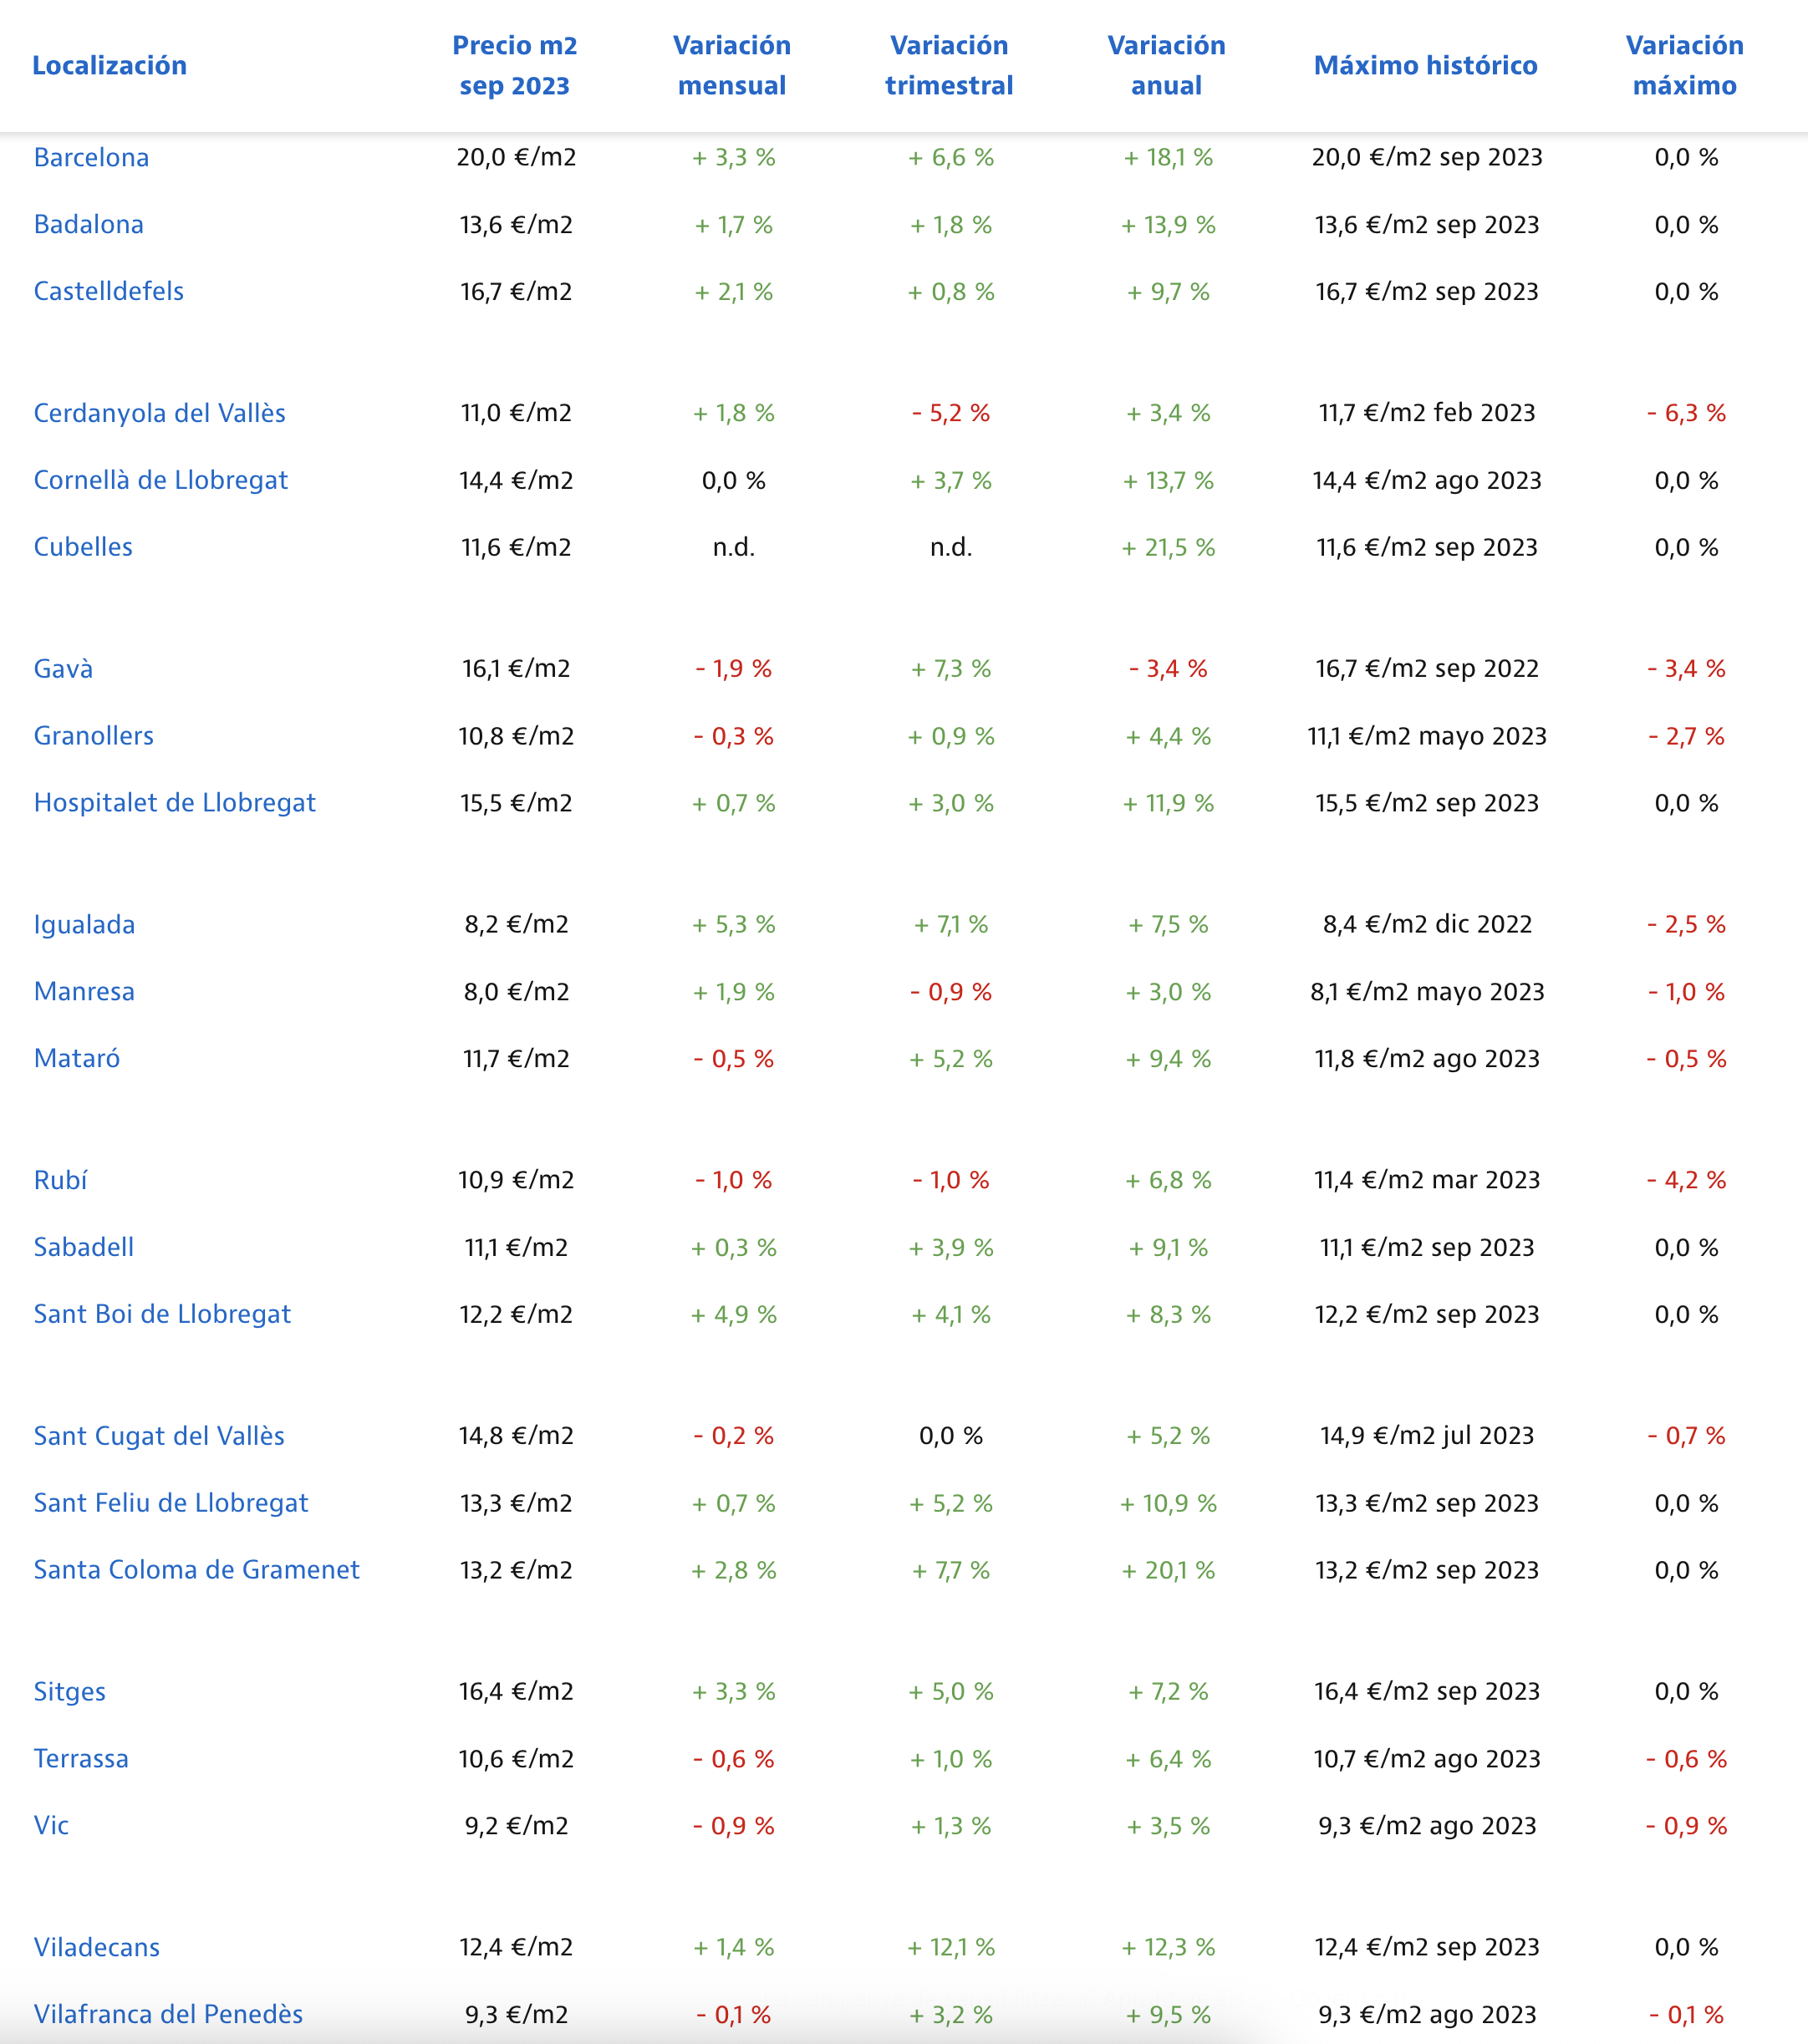Open the Sitges location link
Image resolution: width=1808 pixels, height=2044 pixels.
69,1692
